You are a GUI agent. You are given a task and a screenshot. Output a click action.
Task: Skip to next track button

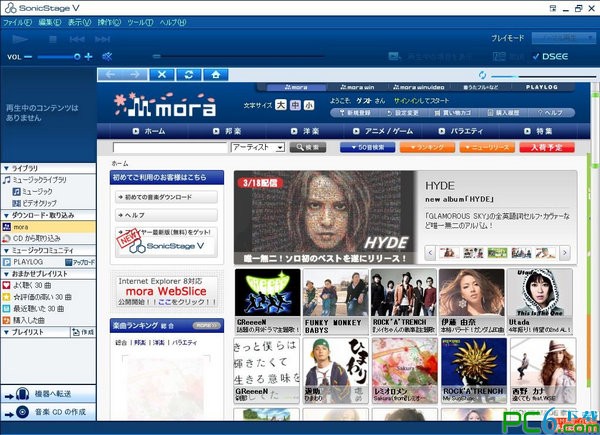point(102,39)
